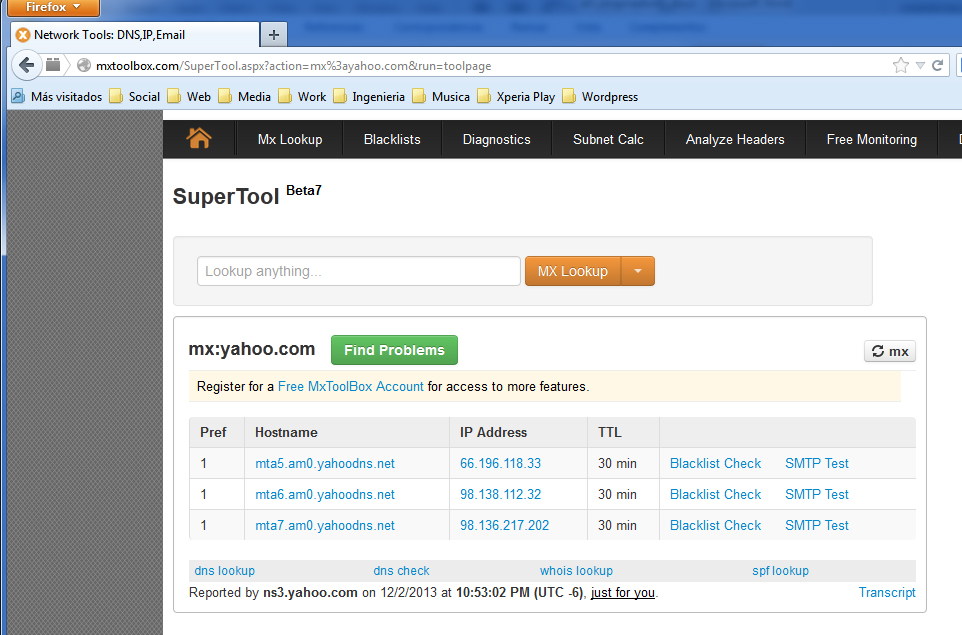
Task: Click the mx:yahoo.com result heading
Action: pos(252,348)
